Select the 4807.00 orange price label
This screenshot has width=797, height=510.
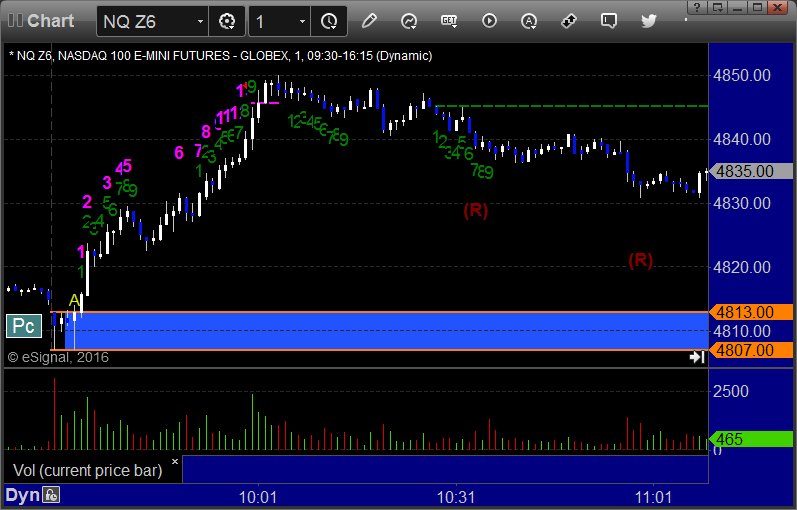[x=751, y=350]
